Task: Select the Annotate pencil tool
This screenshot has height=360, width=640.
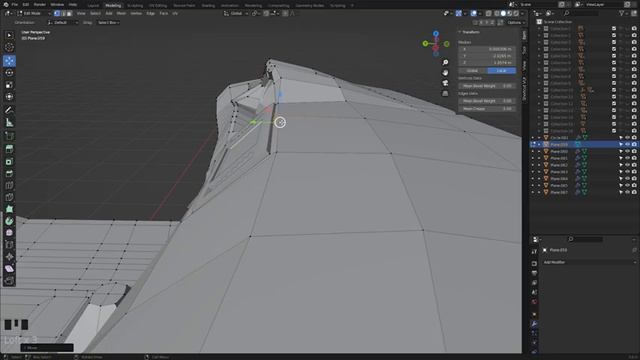Action: pyautogui.click(x=9, y=110)
